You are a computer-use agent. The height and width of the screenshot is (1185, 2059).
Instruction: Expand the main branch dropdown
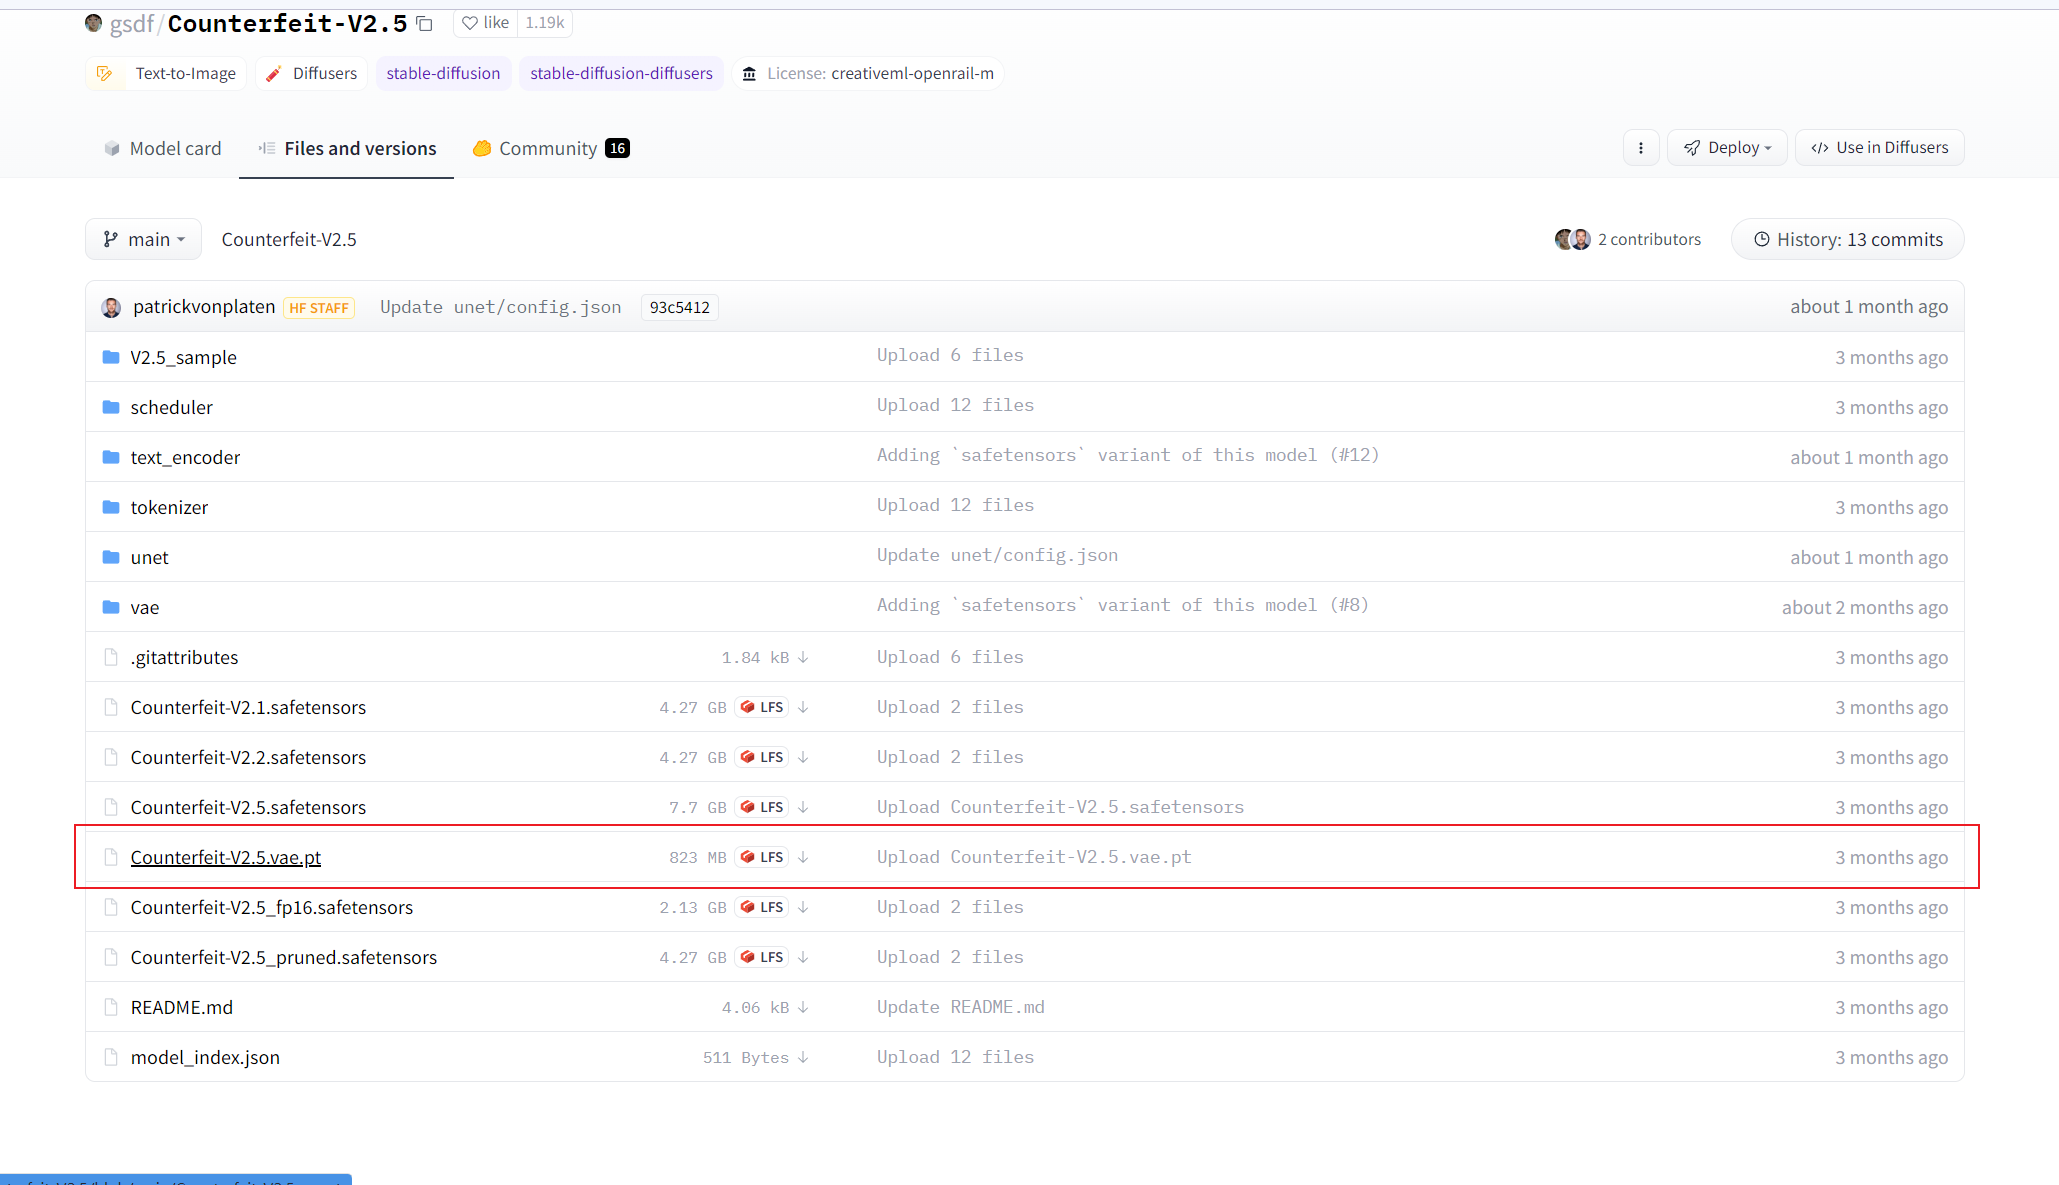[x=144, y=239]
